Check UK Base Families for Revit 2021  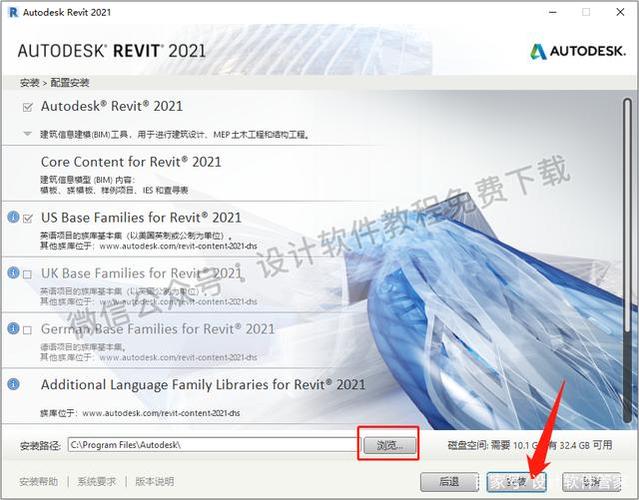point(27,274)
